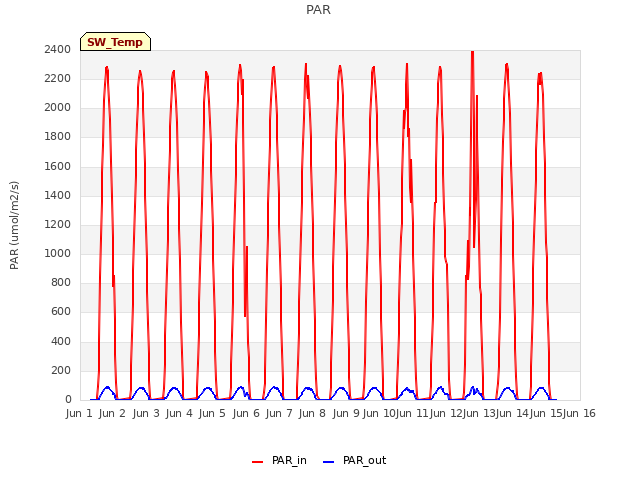Click the 600 y-axis label
Image resolution: width=640 pixels, height=480 pixels.
coord(61,312)
